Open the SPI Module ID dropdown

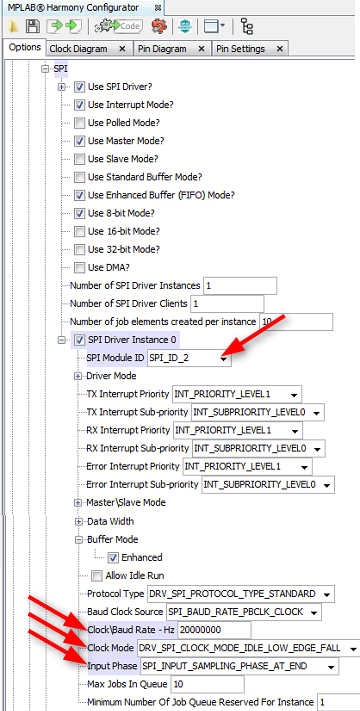coord(189,358)
